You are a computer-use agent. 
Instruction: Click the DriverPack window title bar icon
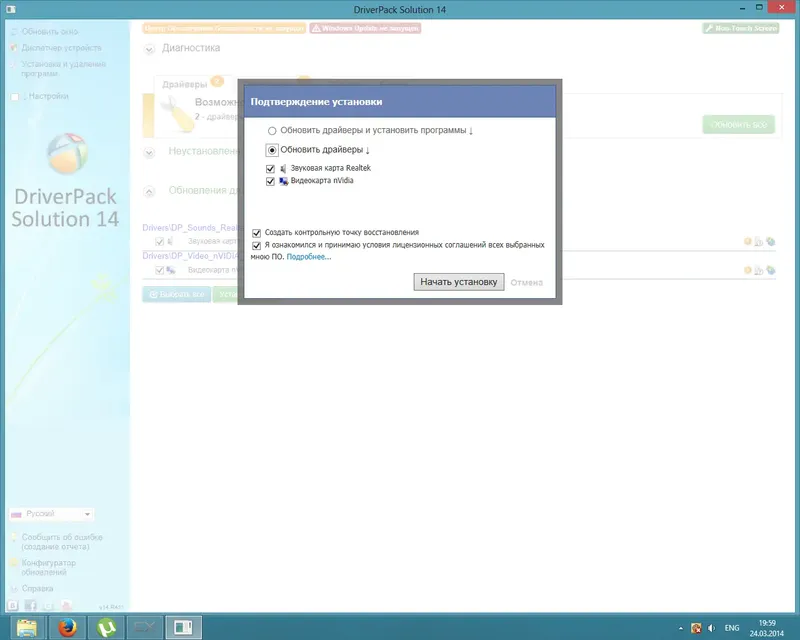[x=10, y=9]
